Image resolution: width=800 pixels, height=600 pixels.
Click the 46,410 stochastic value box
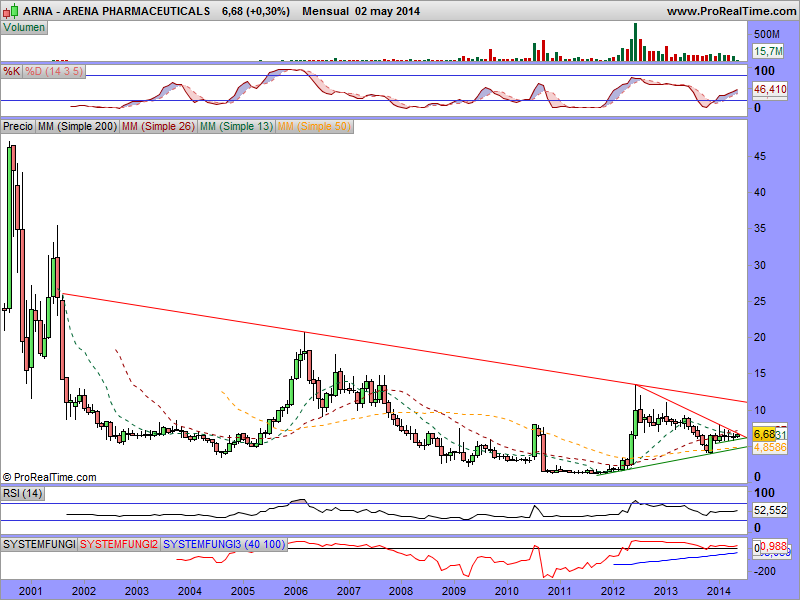coord(770,89)
